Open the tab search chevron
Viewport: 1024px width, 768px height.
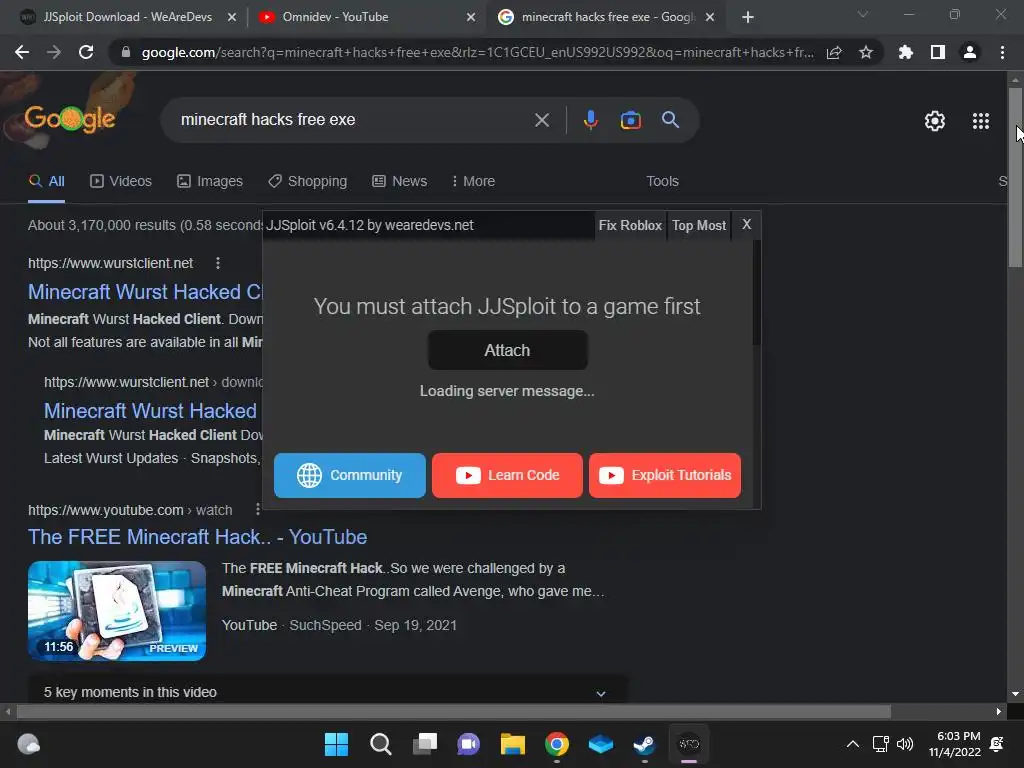pos(863,14)
